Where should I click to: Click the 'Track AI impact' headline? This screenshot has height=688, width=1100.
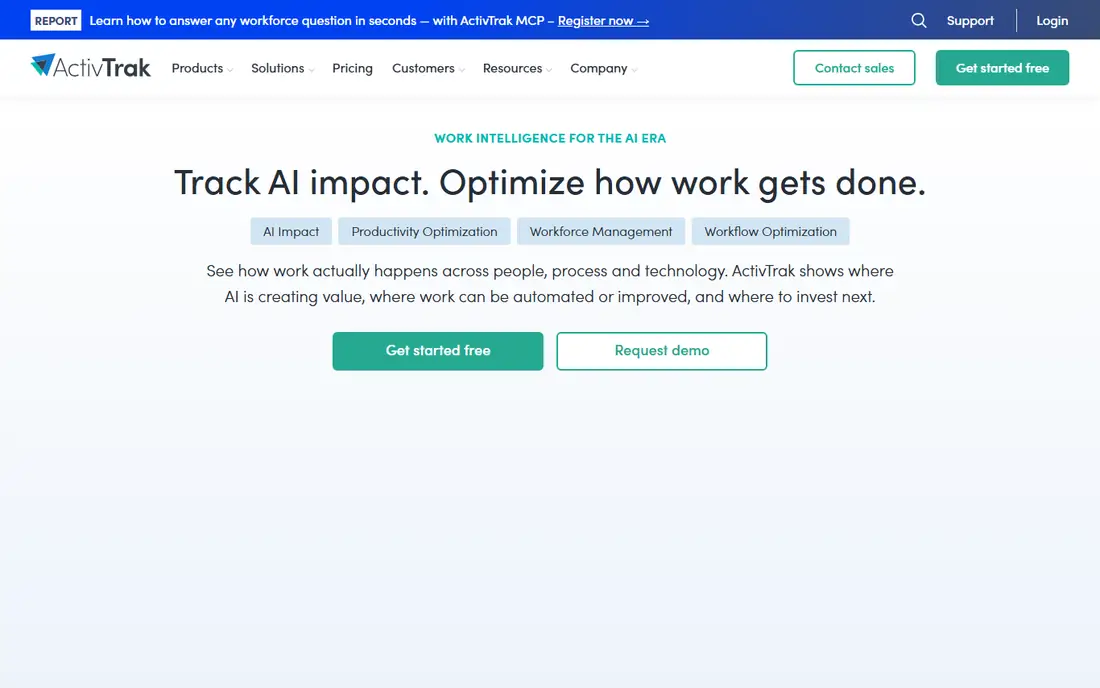[x=550, y=183]
